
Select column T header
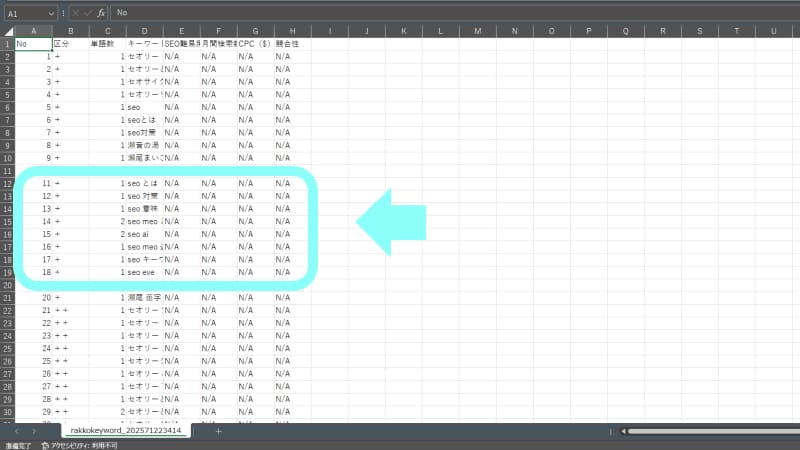[736, 31]
